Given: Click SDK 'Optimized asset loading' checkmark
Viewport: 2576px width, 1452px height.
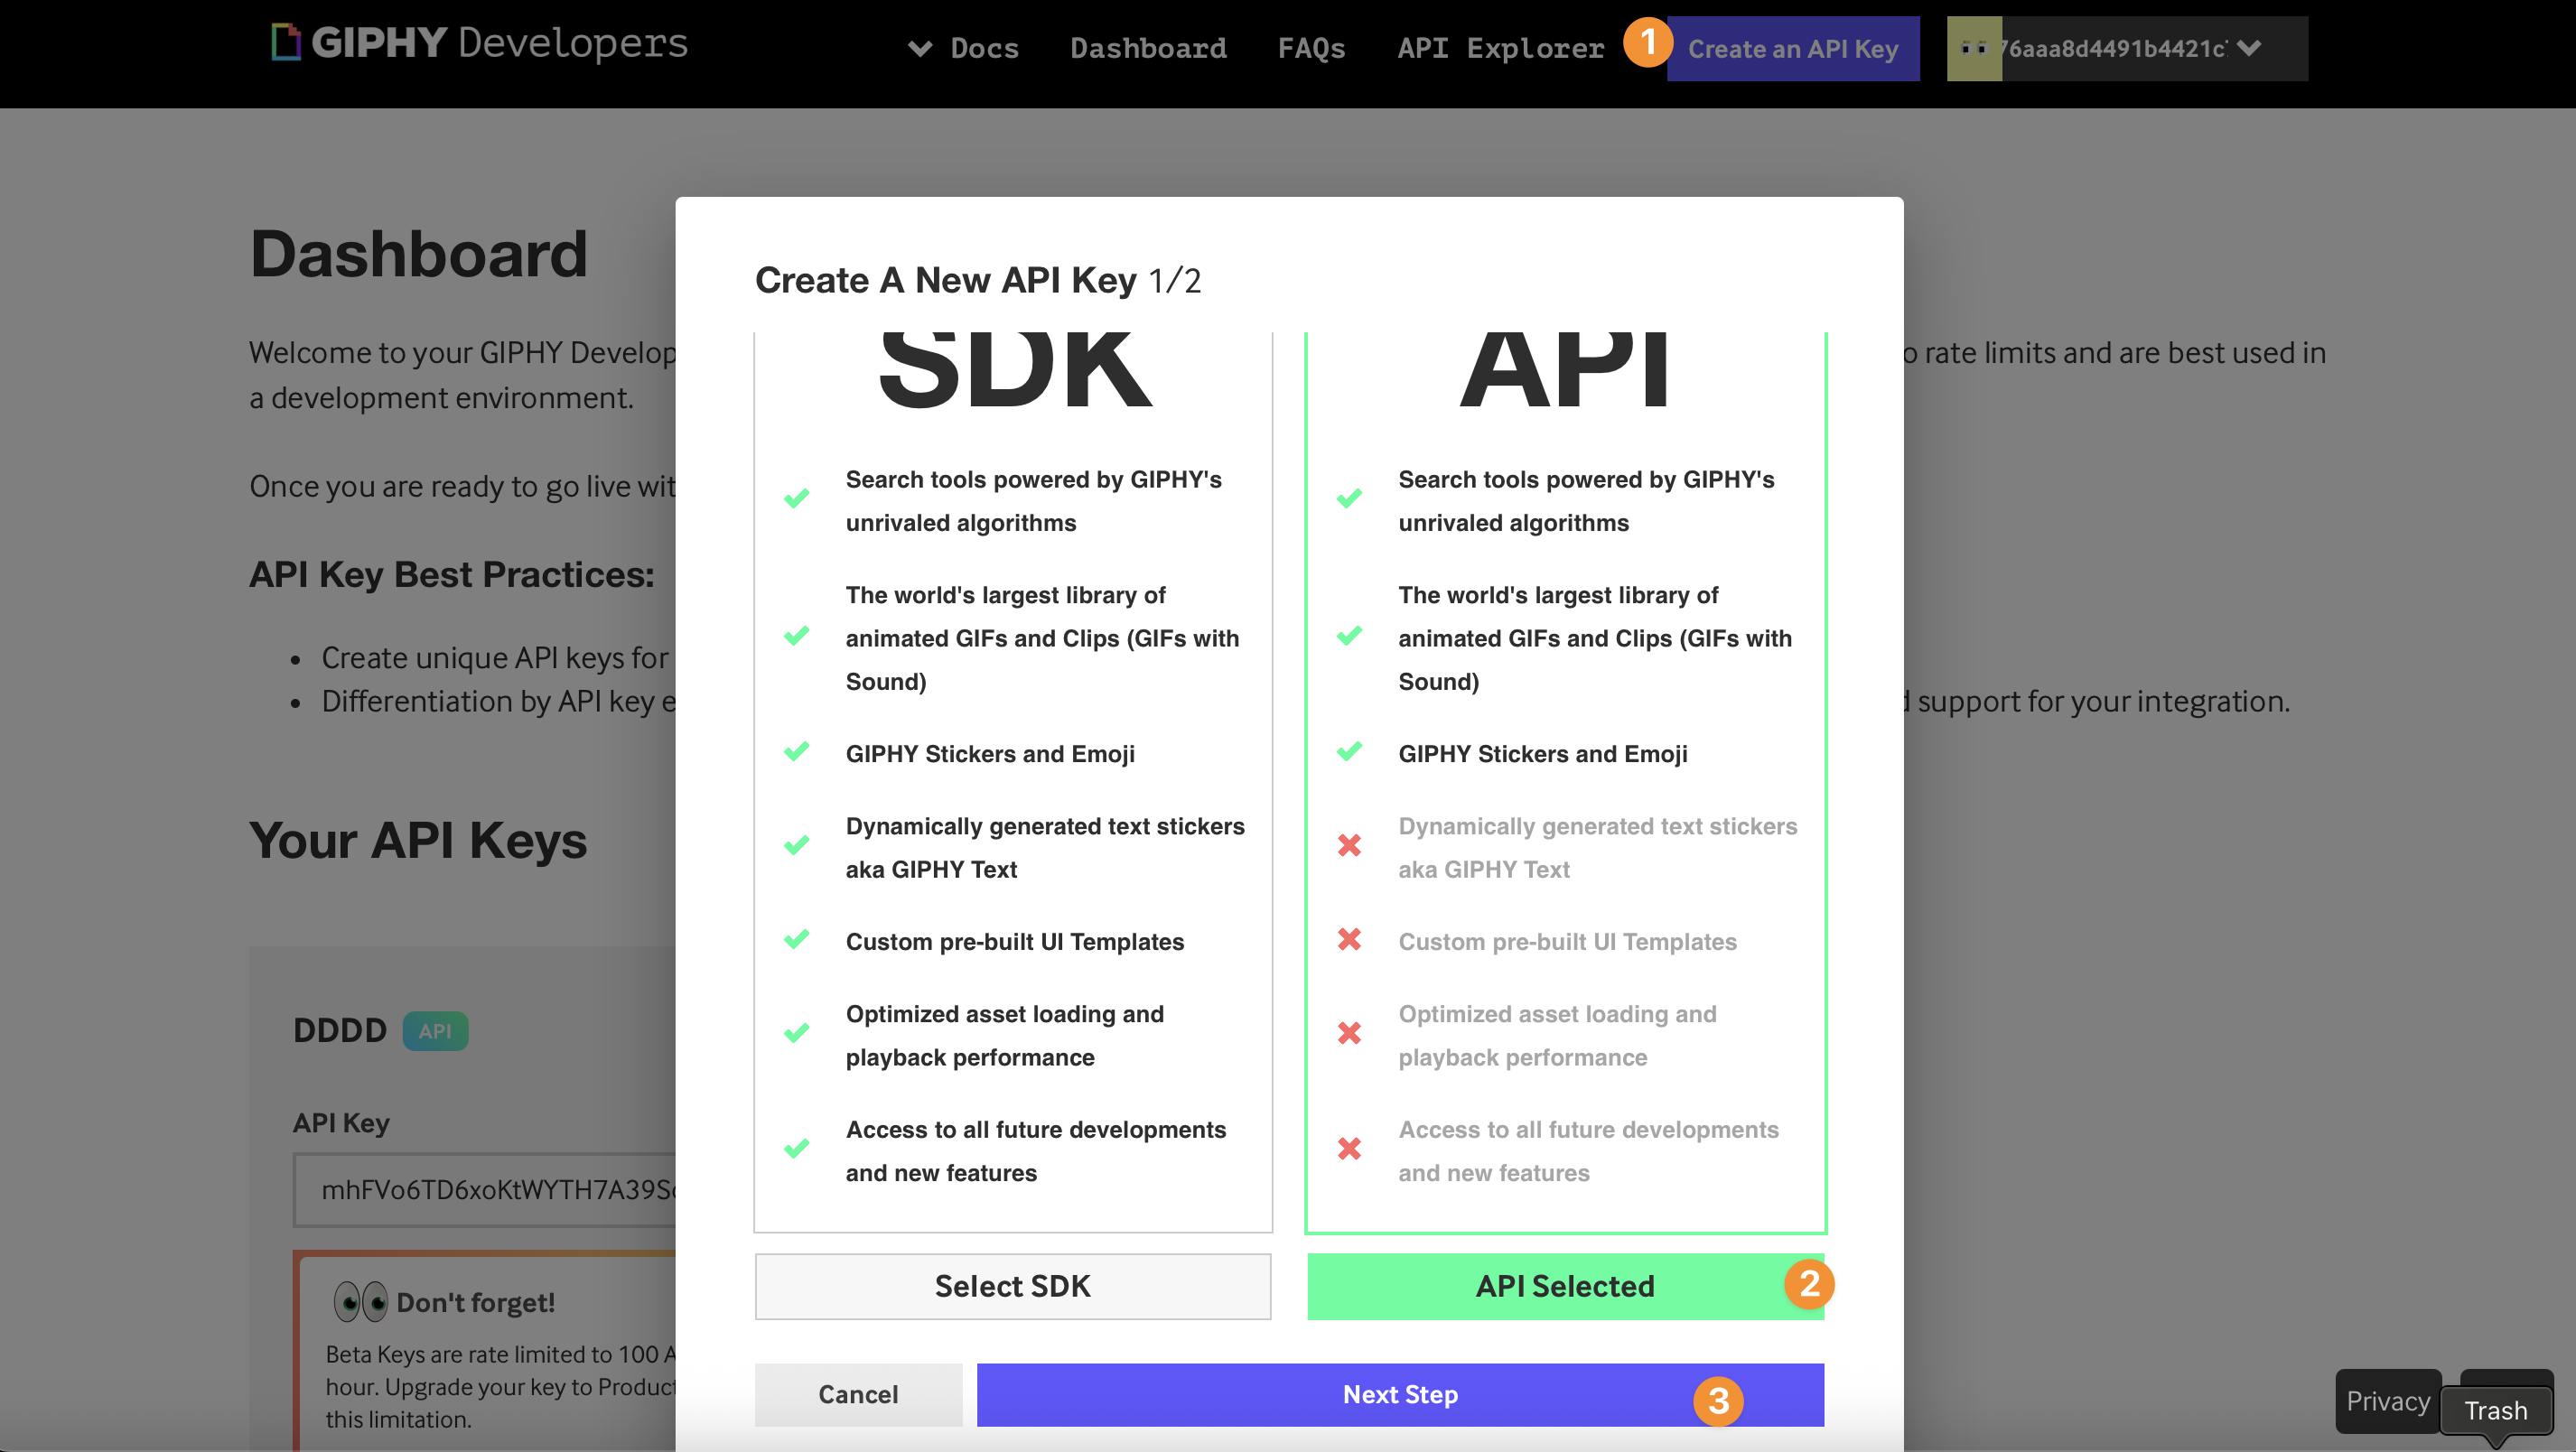Looking at the screenshot, I should (797, 1033).
